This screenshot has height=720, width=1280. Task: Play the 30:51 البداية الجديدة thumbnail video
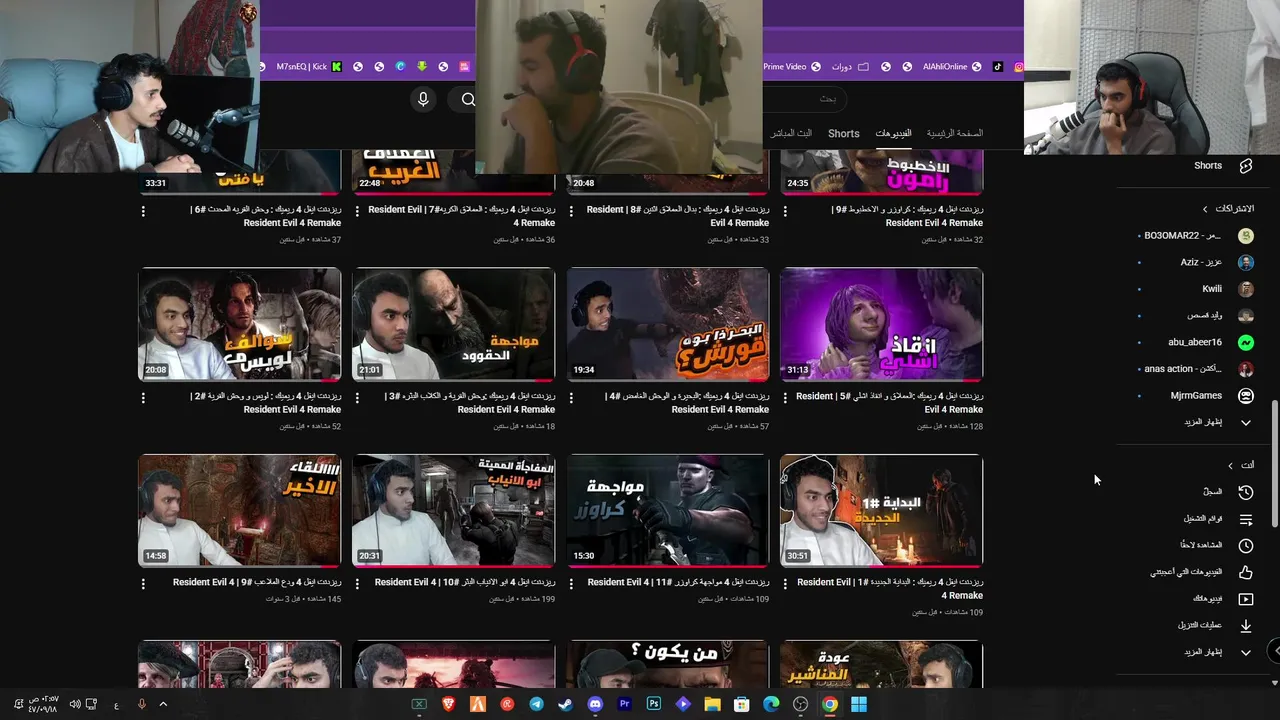pyautogui.click(x=882, y=511)
